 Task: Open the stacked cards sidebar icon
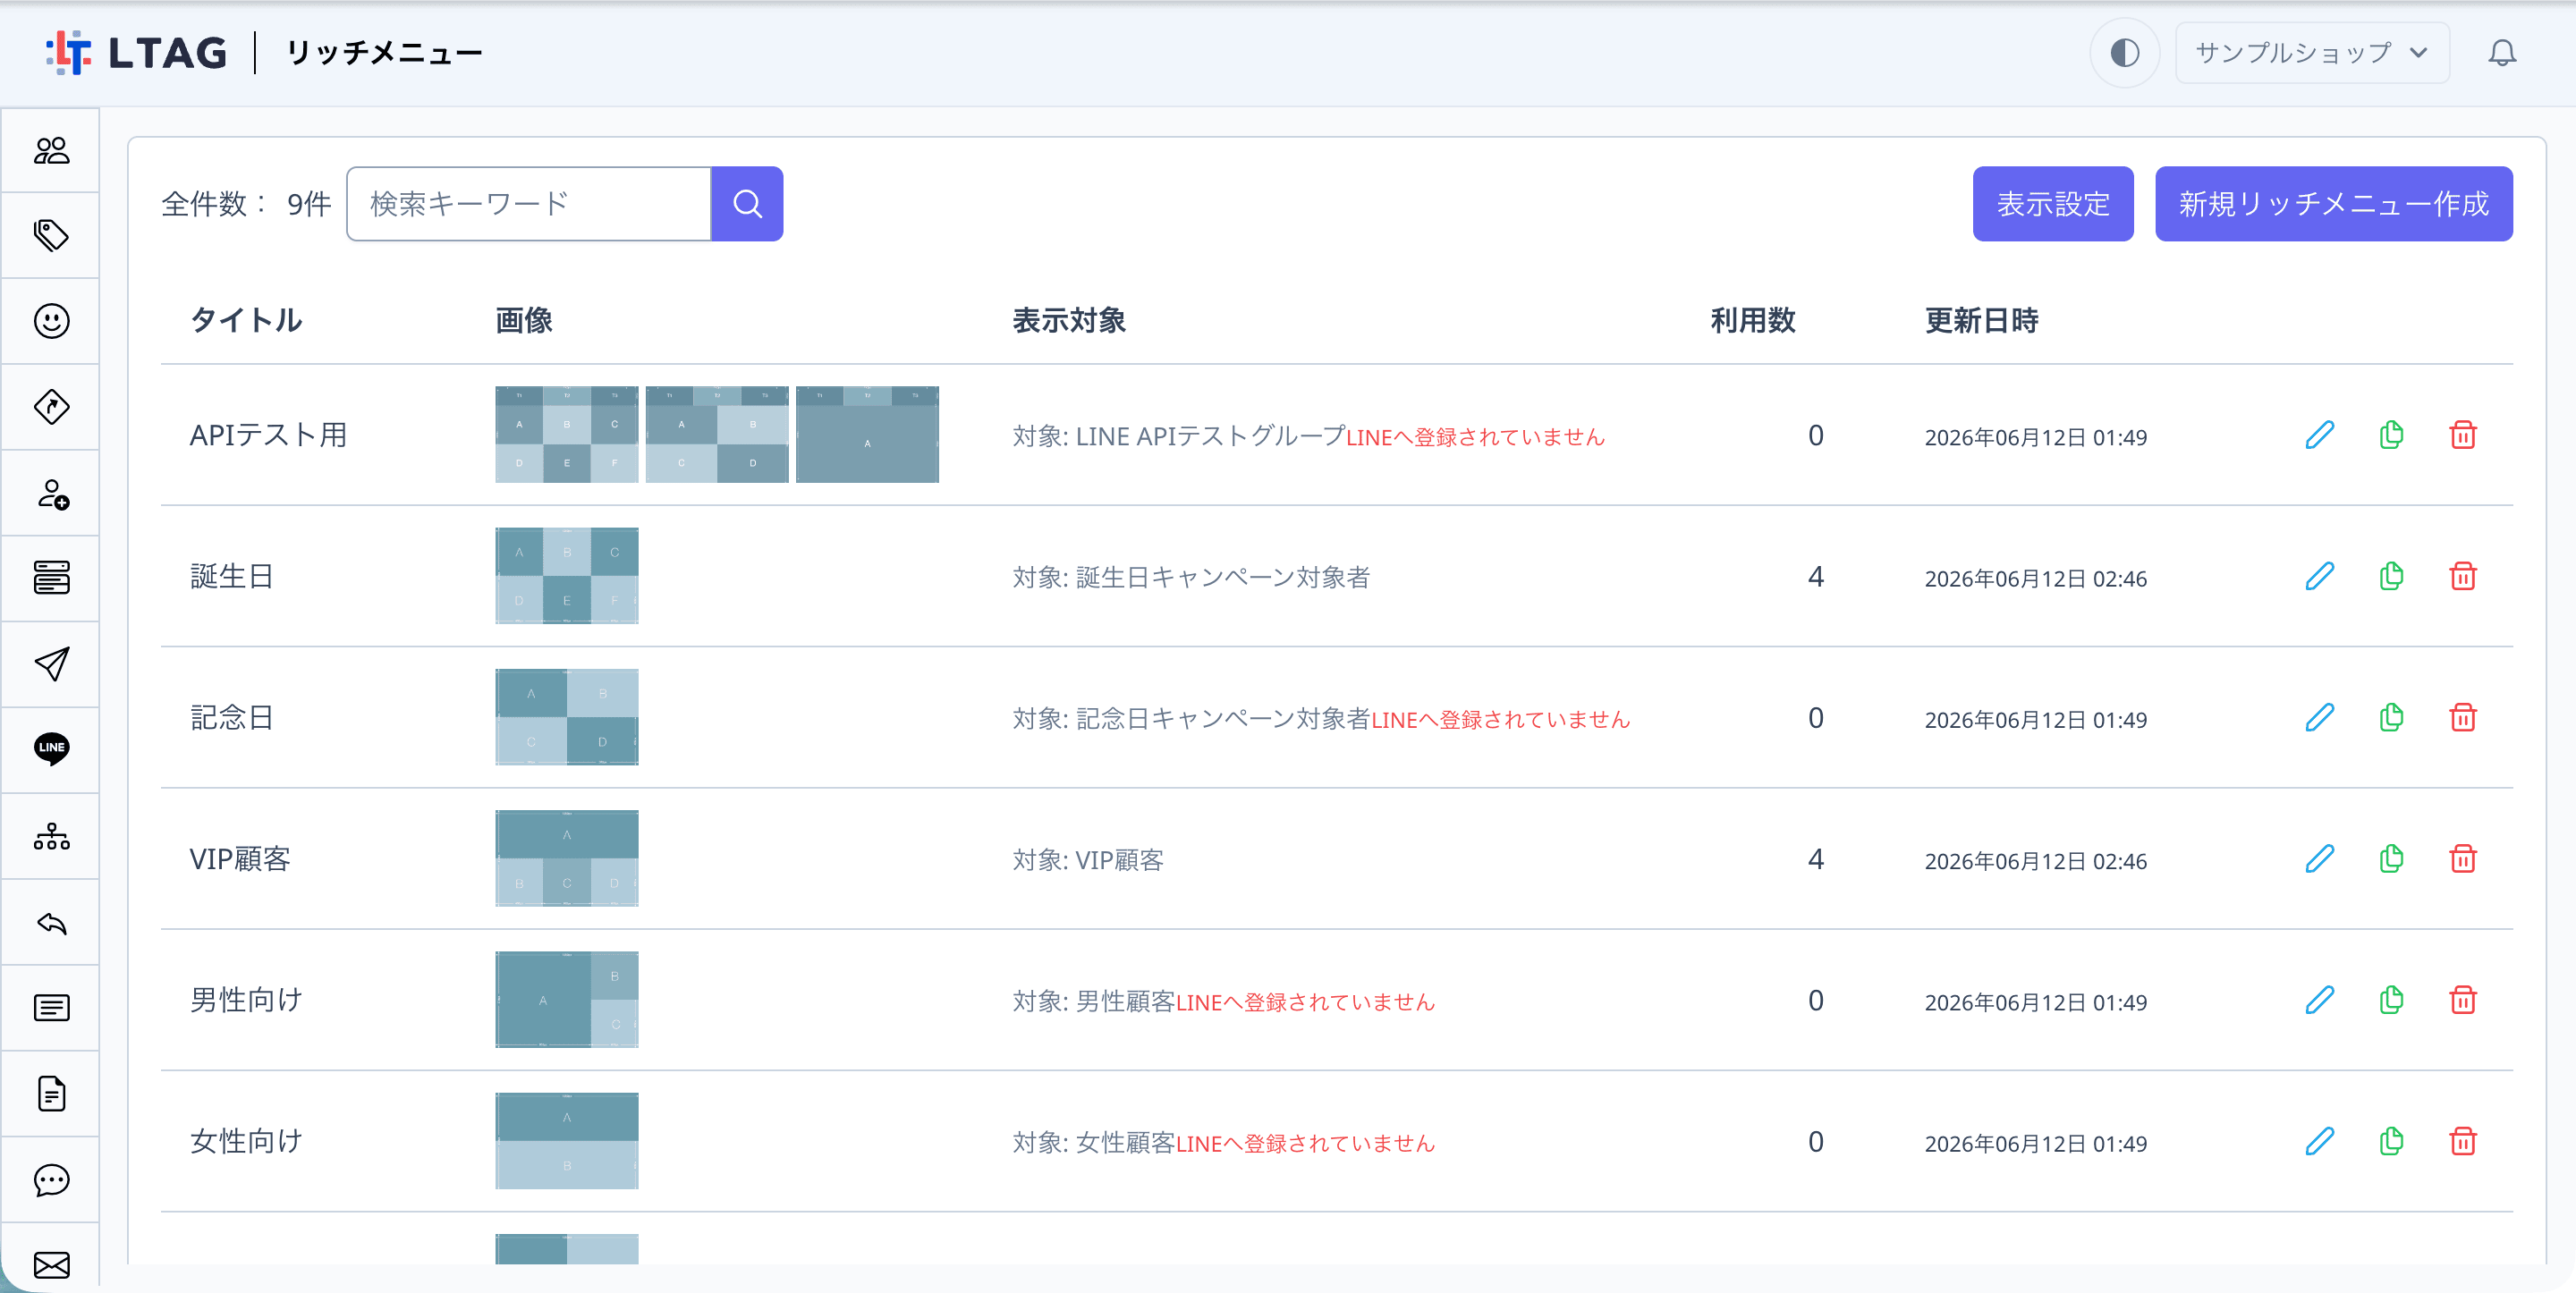(51, 578)
